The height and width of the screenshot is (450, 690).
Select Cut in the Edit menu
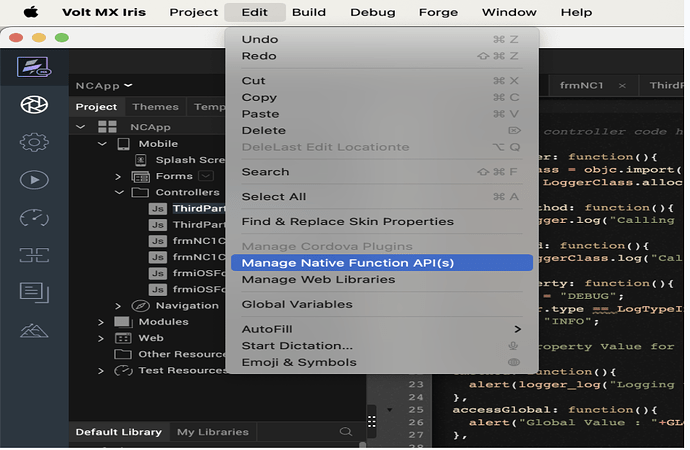point(382,81)
